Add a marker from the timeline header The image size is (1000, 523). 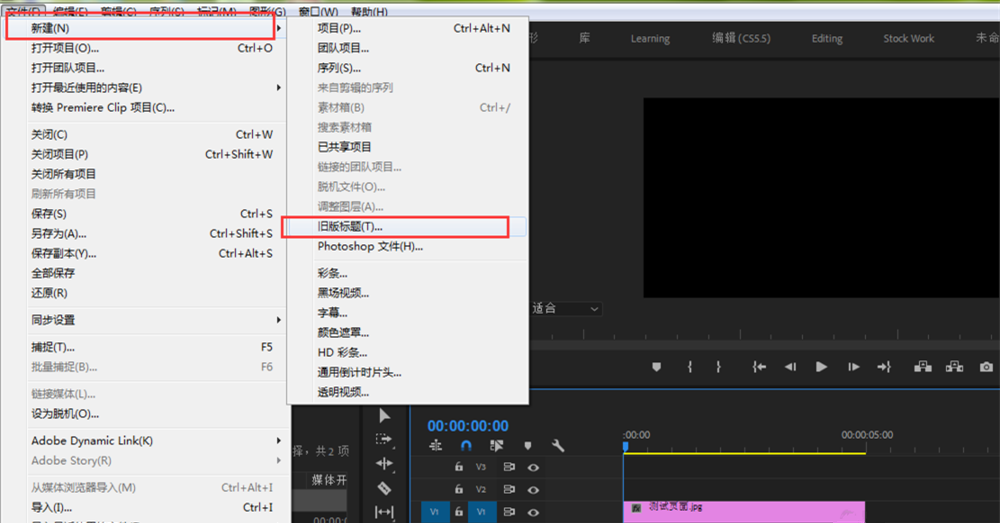(527, 445)
